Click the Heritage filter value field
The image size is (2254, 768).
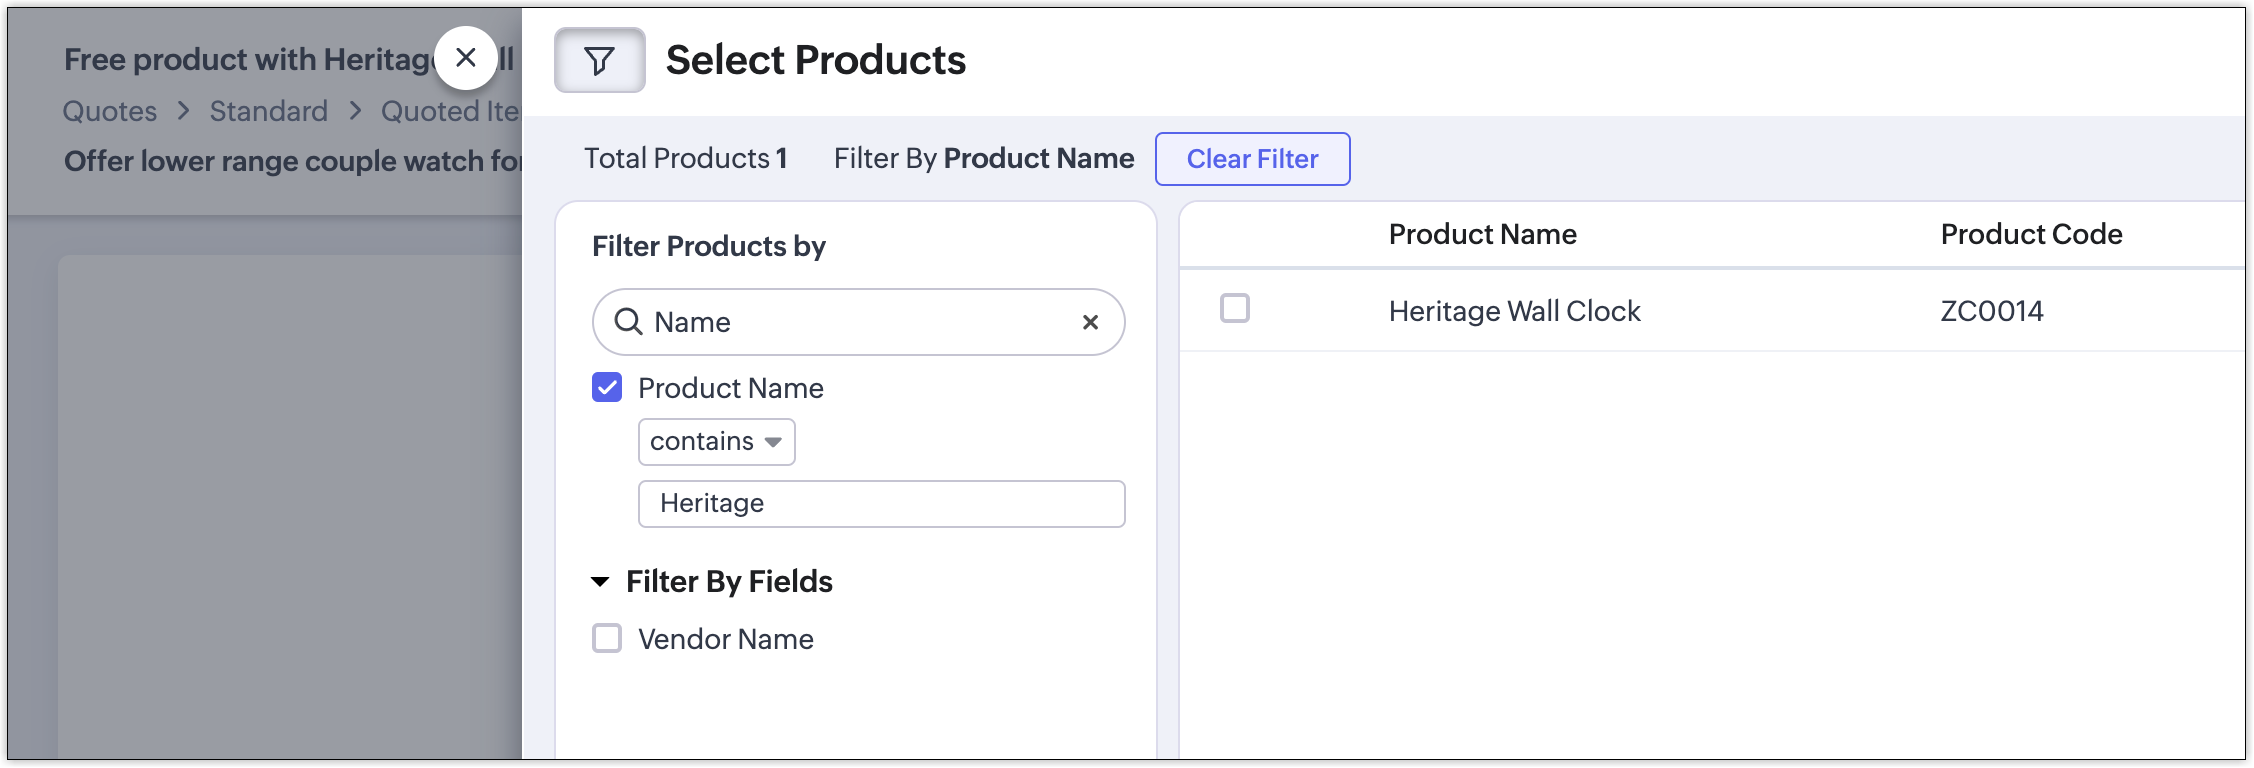[x=881, y=504]
